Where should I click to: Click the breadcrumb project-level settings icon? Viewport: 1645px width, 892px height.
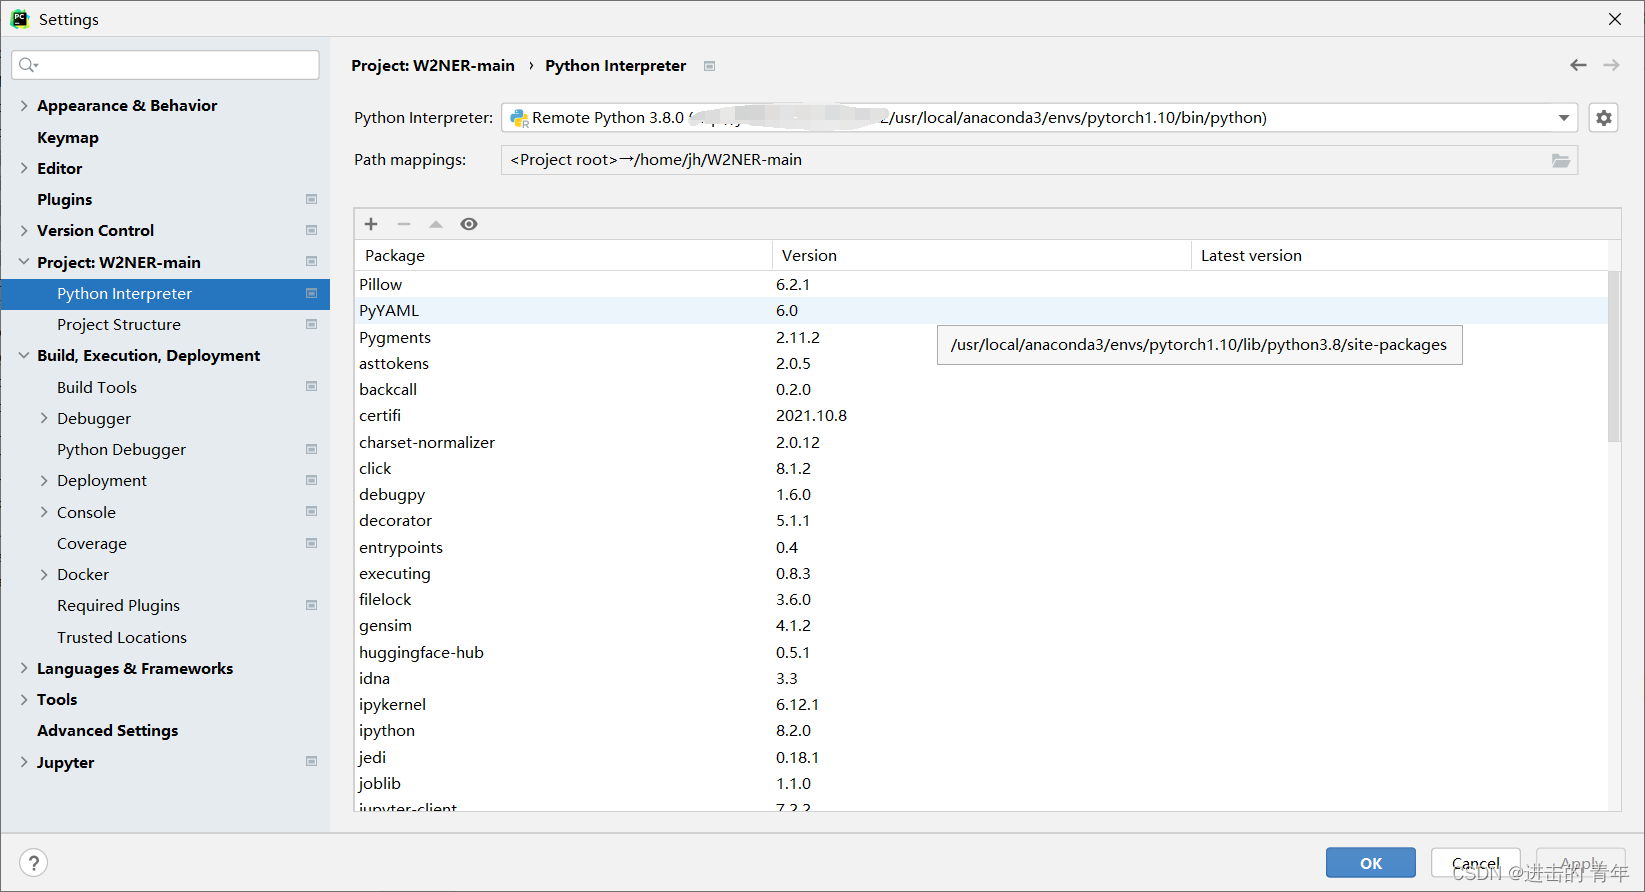click(709, 66)
